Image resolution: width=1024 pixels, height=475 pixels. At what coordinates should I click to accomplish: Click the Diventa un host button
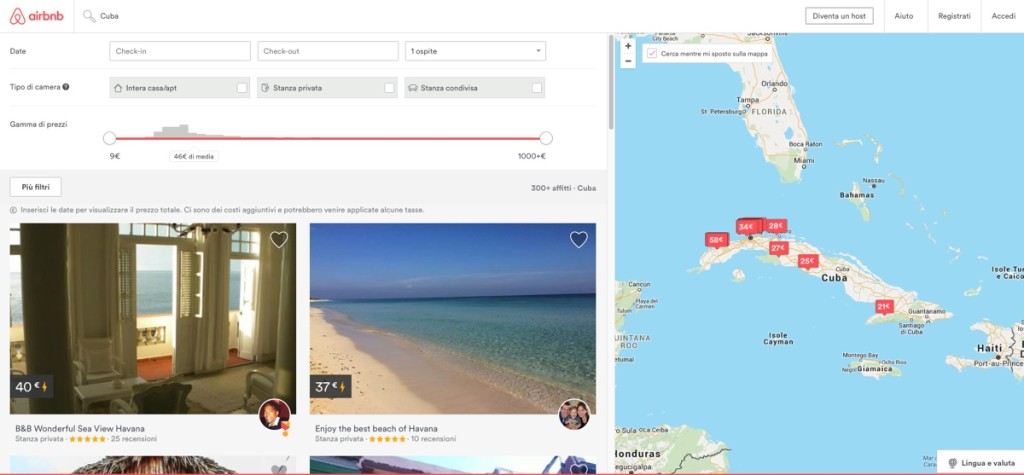point(839,16)
